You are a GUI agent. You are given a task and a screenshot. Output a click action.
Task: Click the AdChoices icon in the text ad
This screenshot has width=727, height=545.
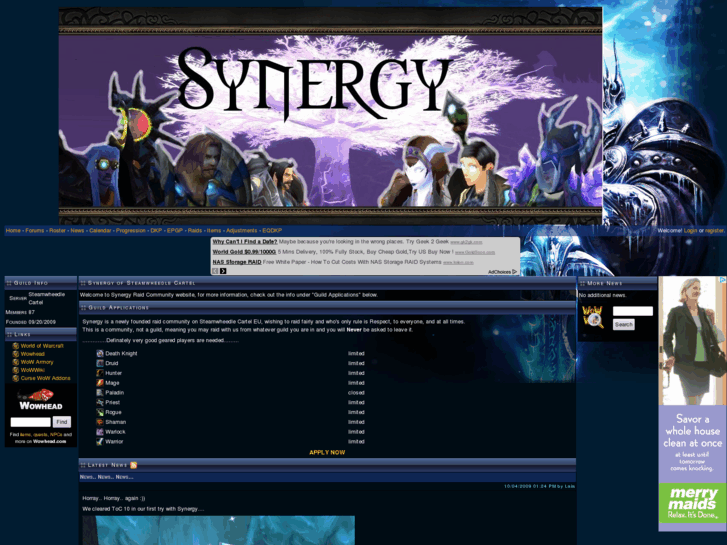click(x=515, y=272)
